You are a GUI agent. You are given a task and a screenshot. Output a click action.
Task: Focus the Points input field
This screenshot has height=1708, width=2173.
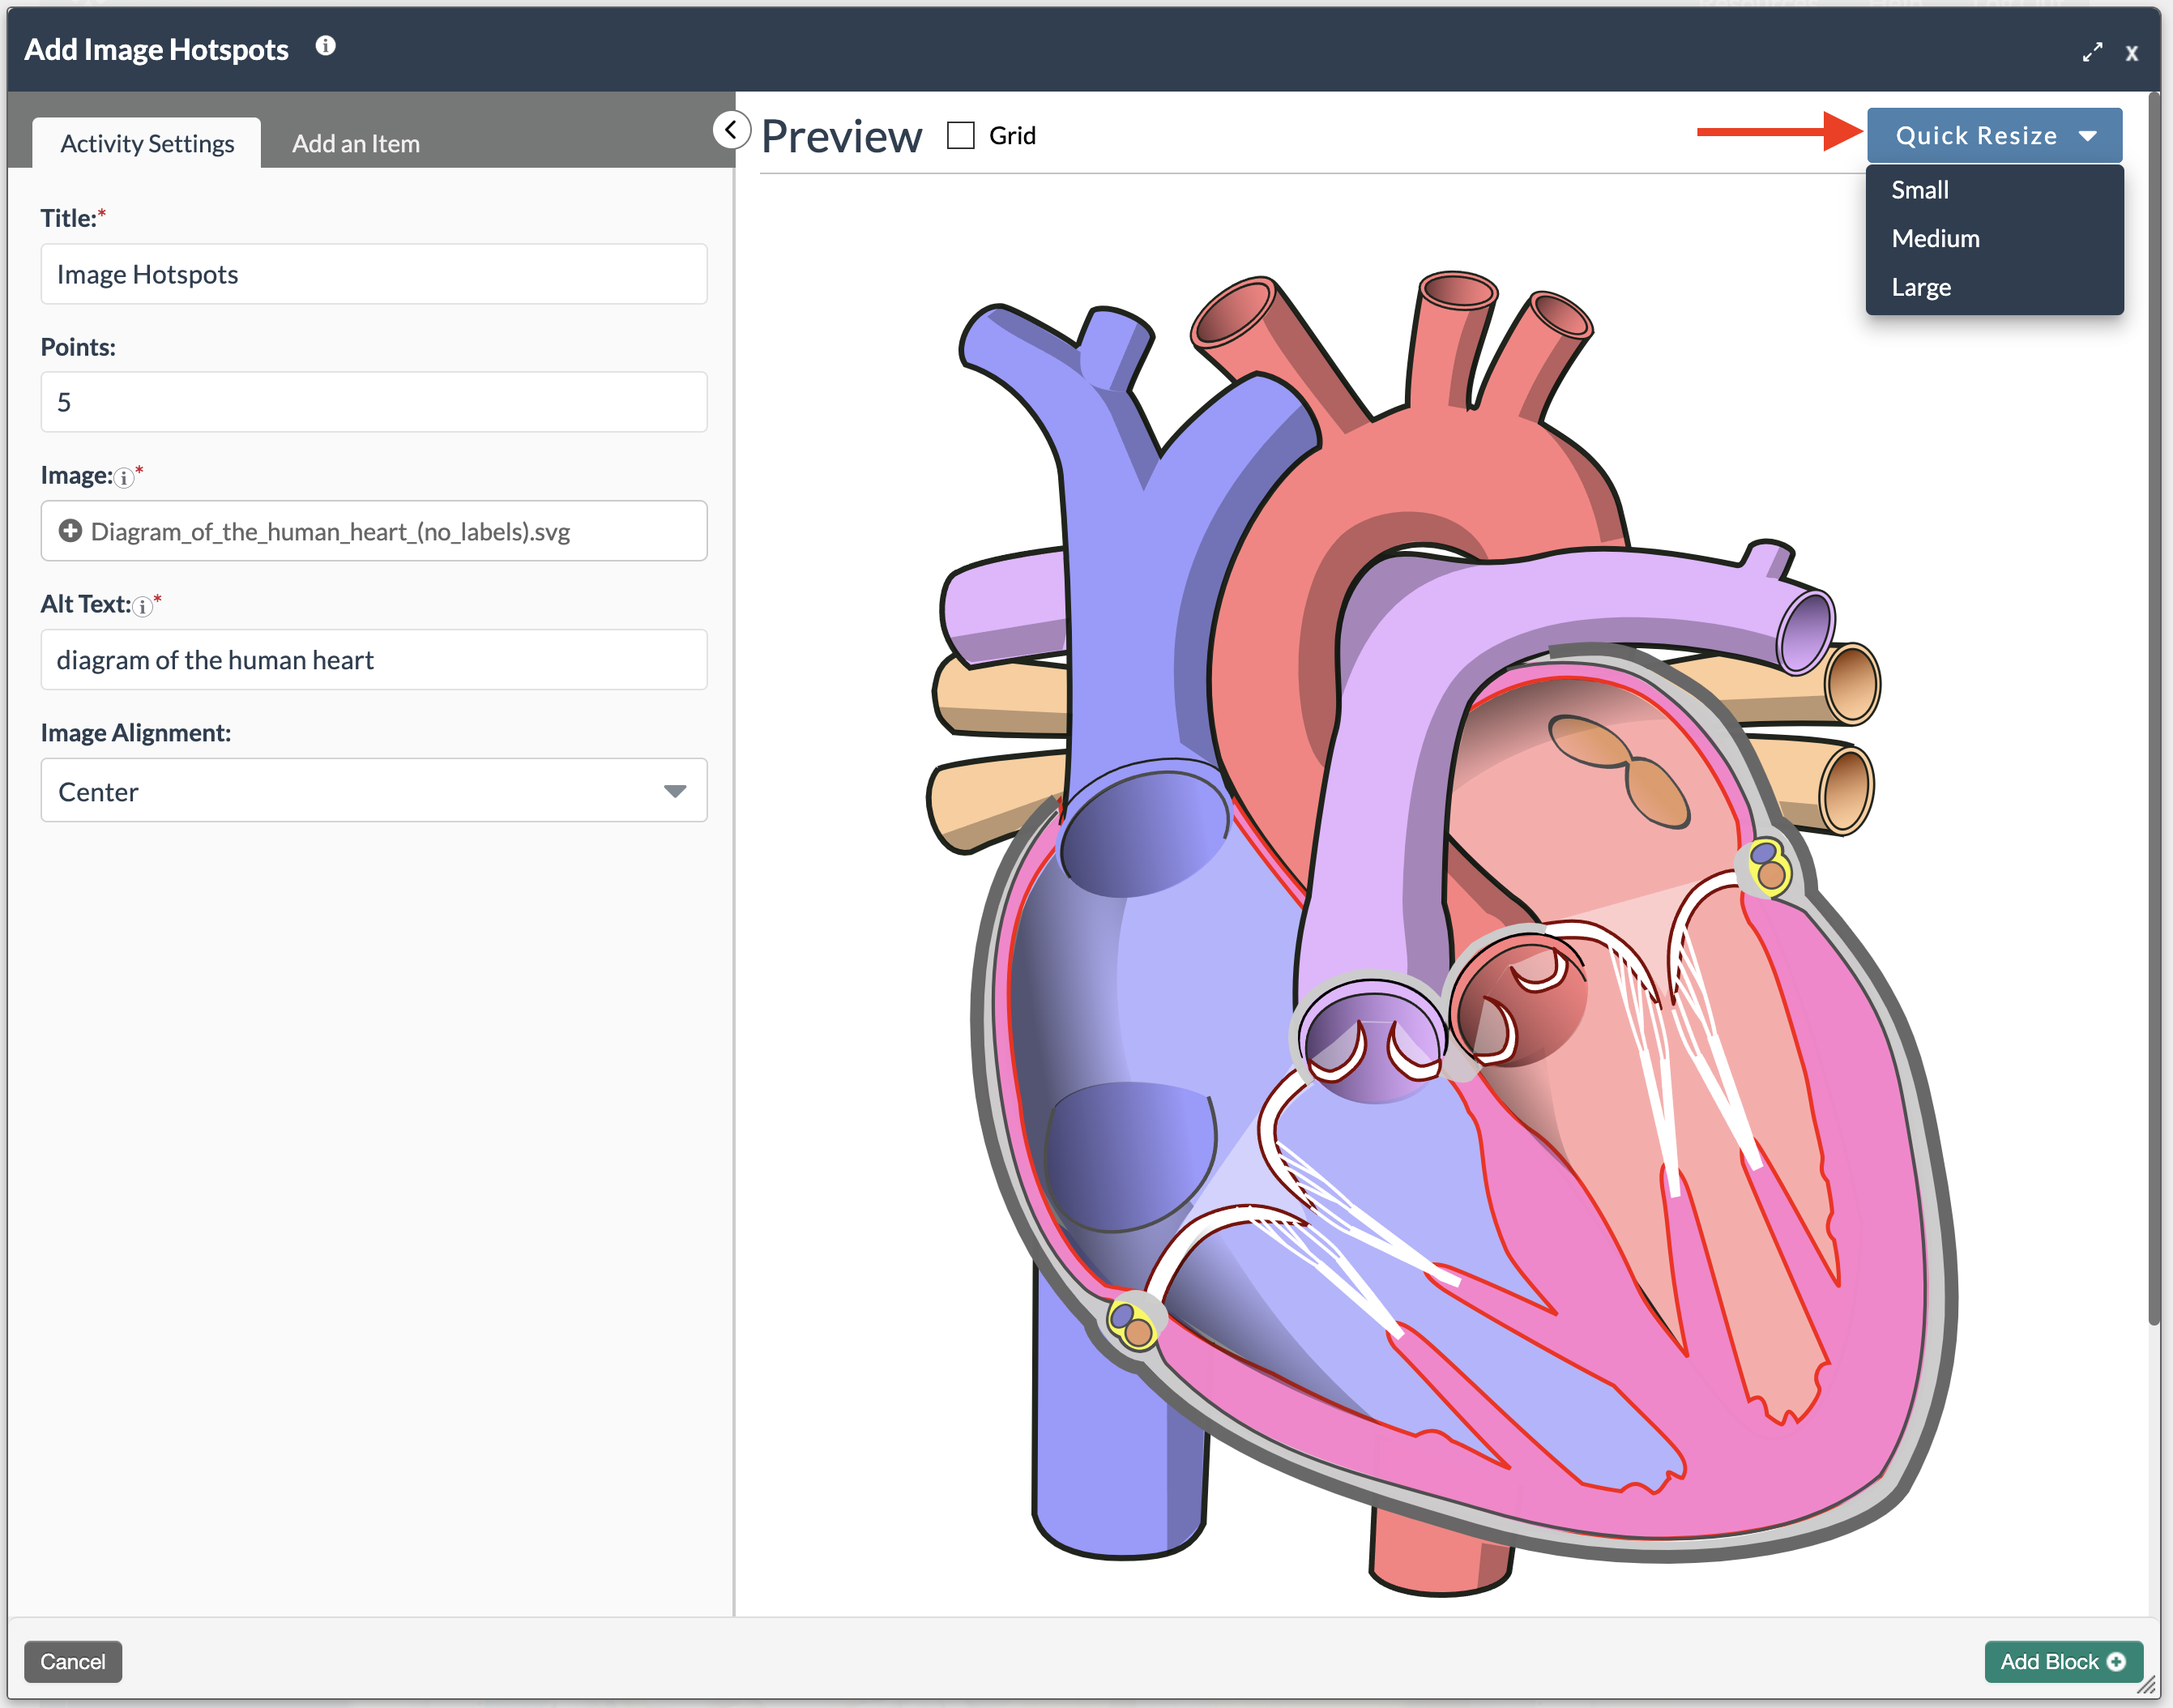click(373, 402)
